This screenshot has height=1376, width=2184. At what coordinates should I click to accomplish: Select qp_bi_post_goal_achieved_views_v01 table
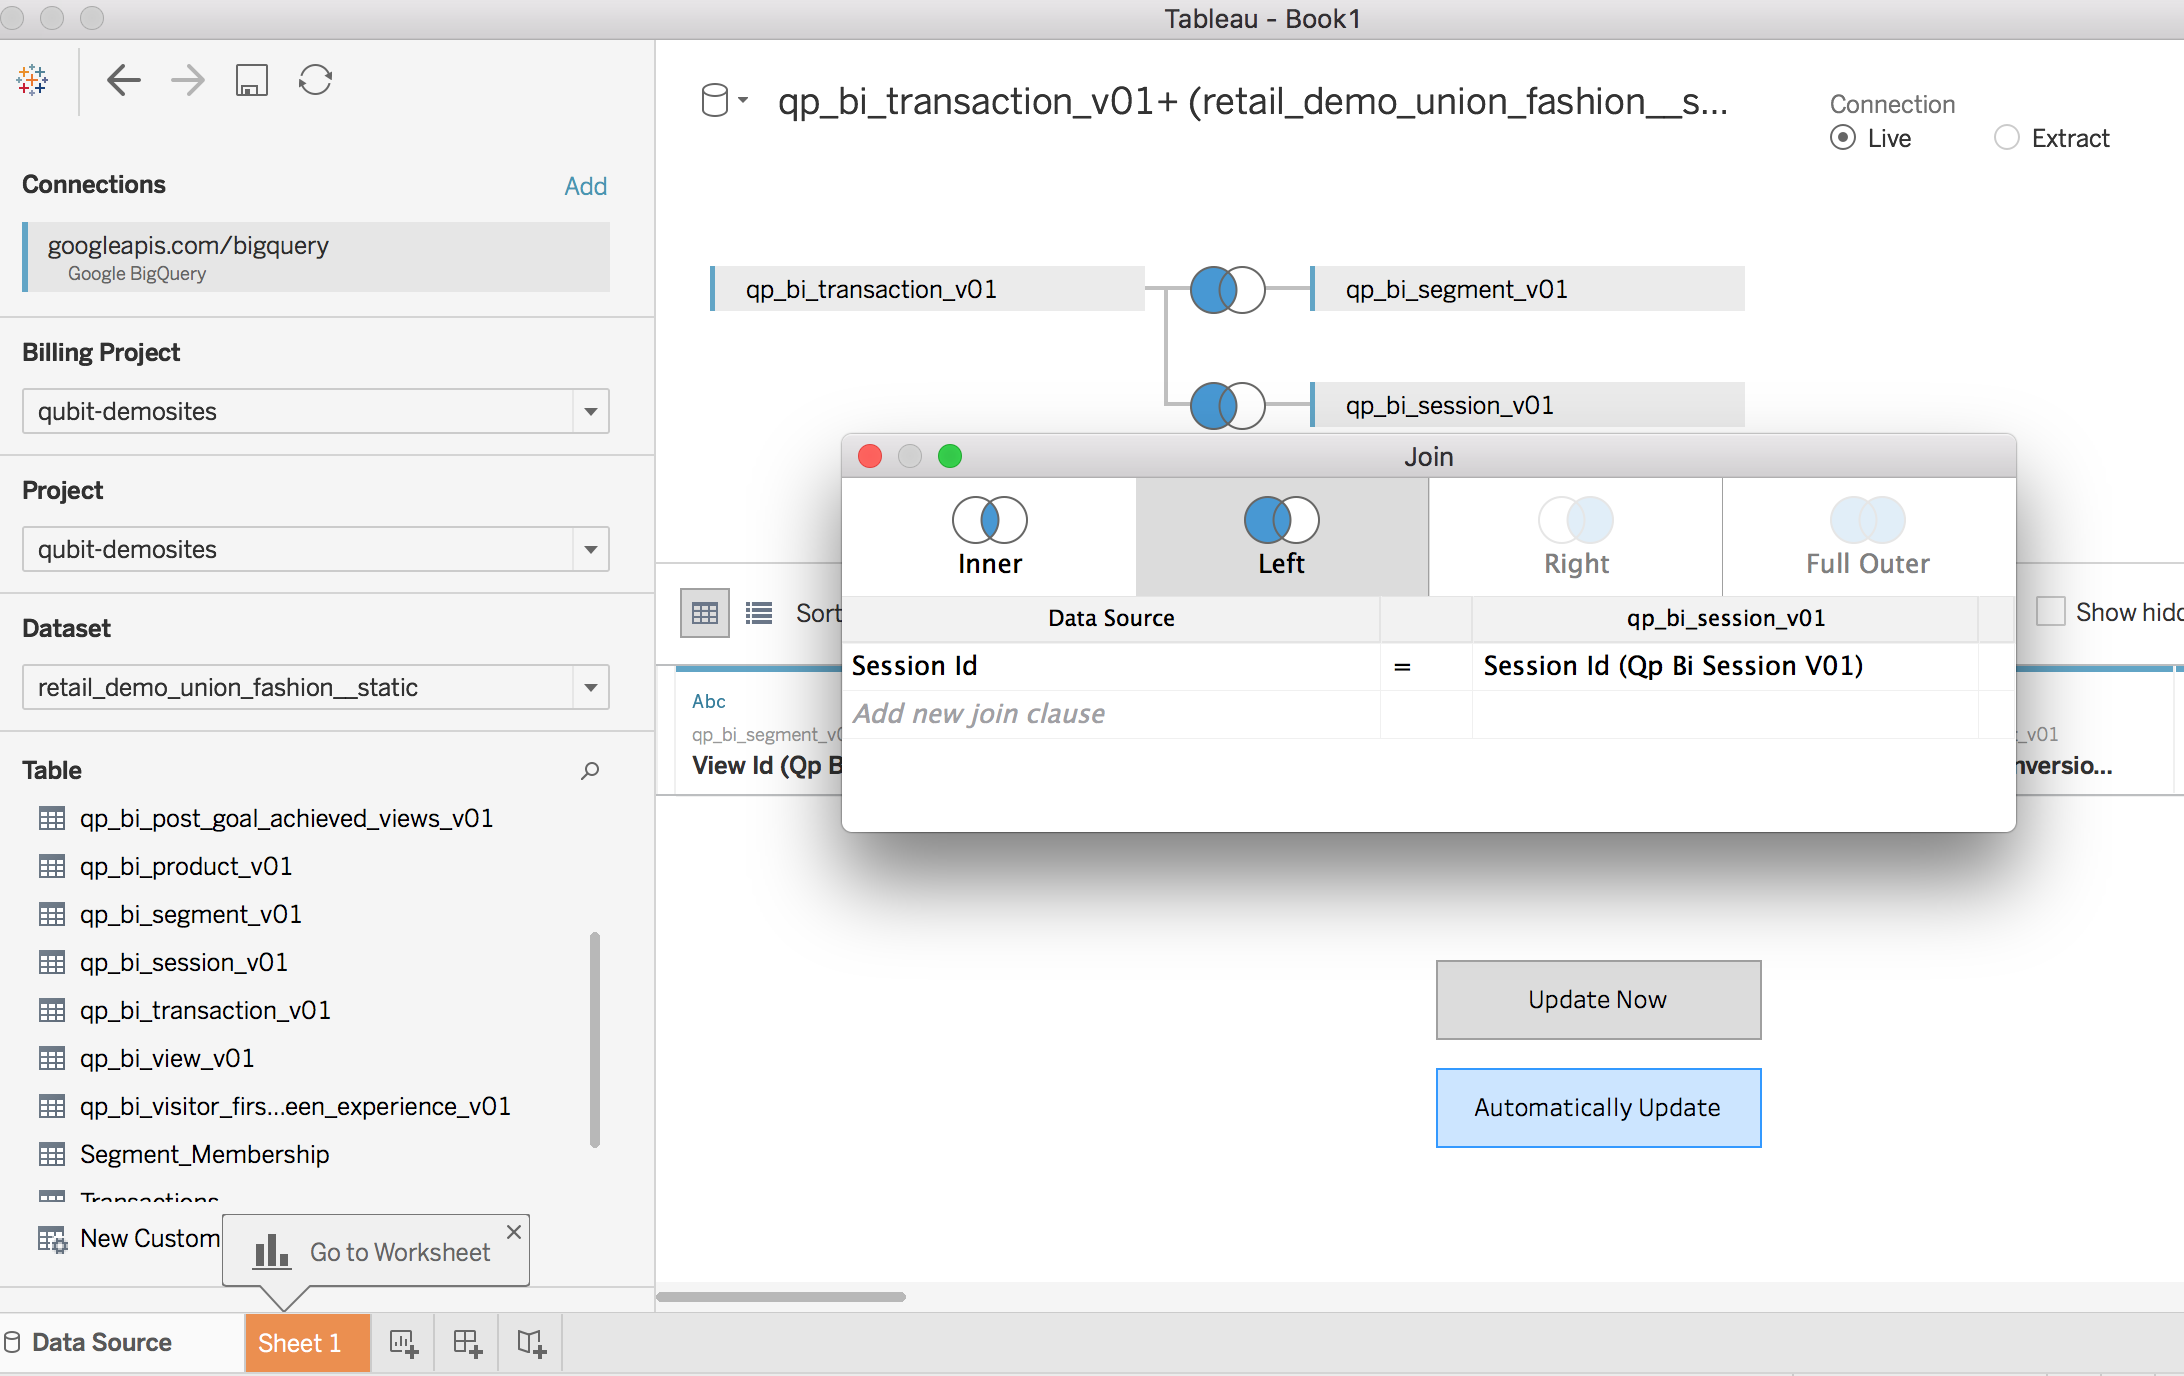point(286,818)
